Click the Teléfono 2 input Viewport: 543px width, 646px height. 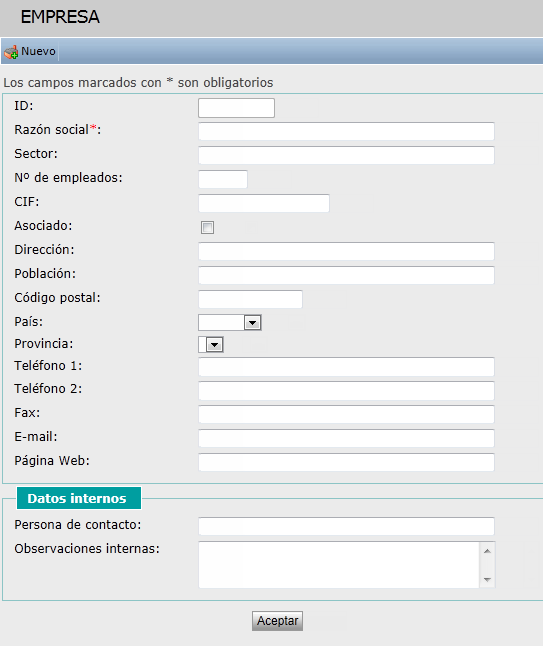[346, 391]
